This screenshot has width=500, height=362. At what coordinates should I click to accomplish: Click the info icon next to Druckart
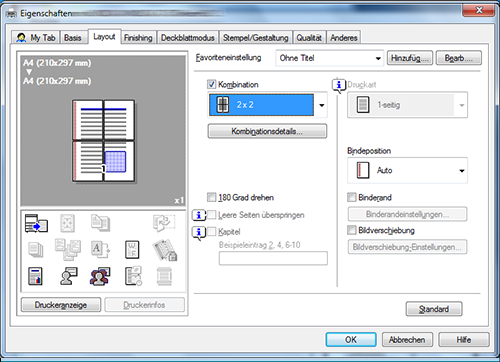pos(339,85)
